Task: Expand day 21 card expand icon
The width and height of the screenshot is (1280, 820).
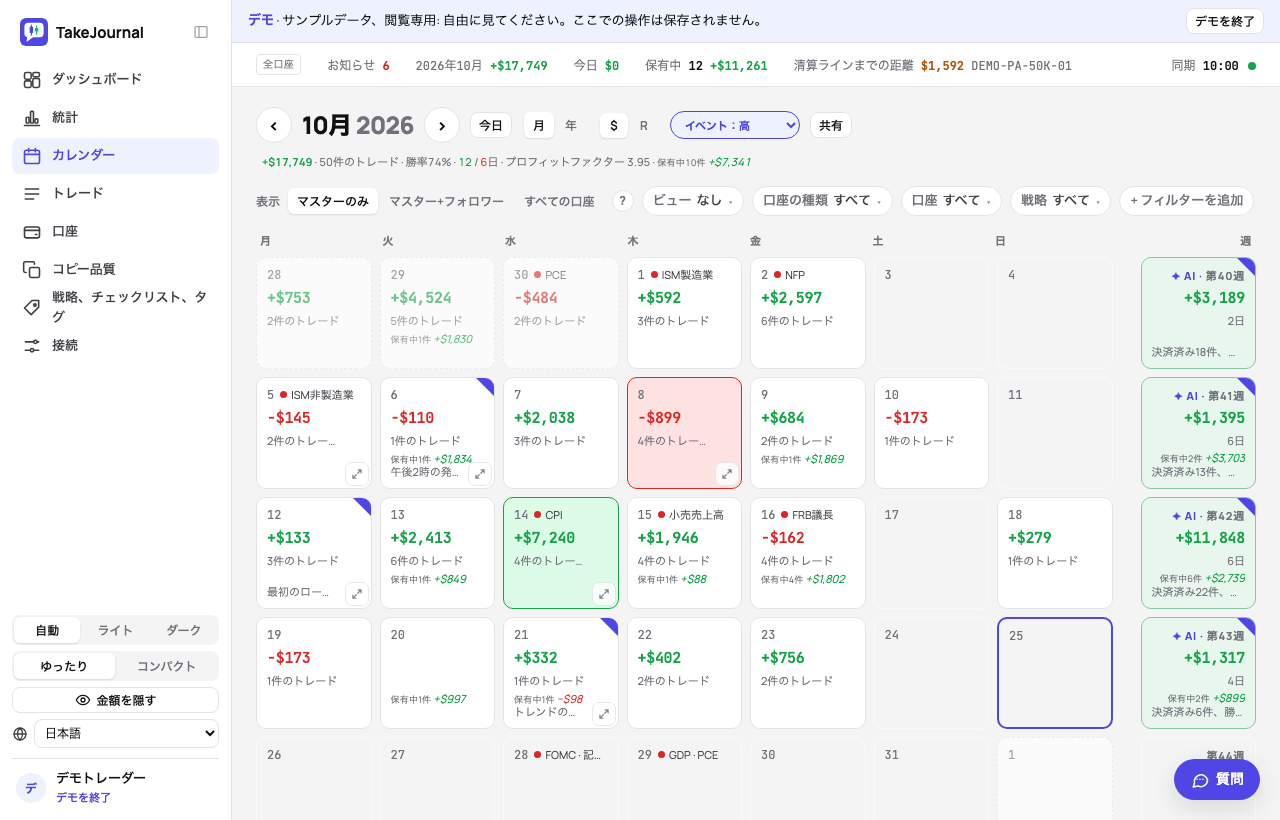Action: tap(604, 714)
